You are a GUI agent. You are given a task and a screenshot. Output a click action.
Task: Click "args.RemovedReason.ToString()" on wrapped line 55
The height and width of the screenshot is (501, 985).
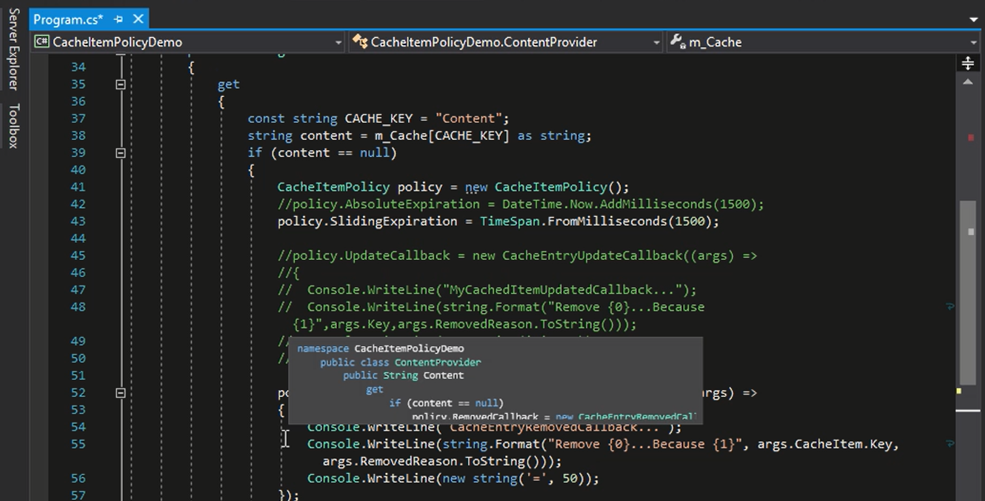click(x=434, y=461)
